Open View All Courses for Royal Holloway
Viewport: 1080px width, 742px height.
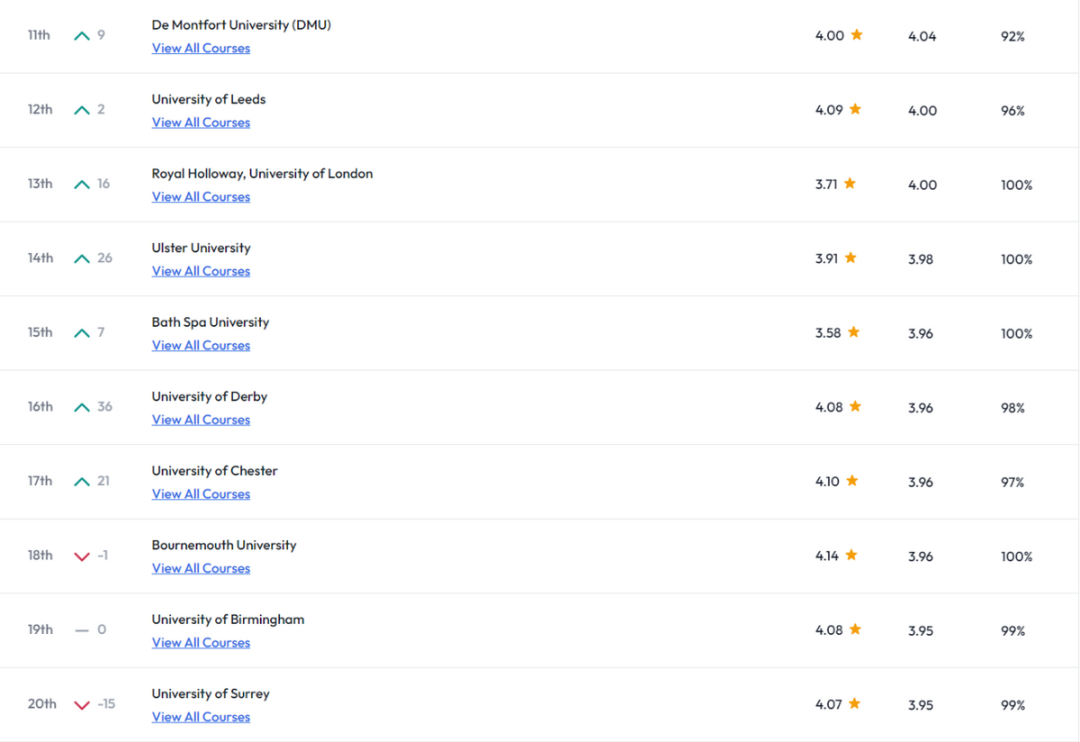(200, 197)
